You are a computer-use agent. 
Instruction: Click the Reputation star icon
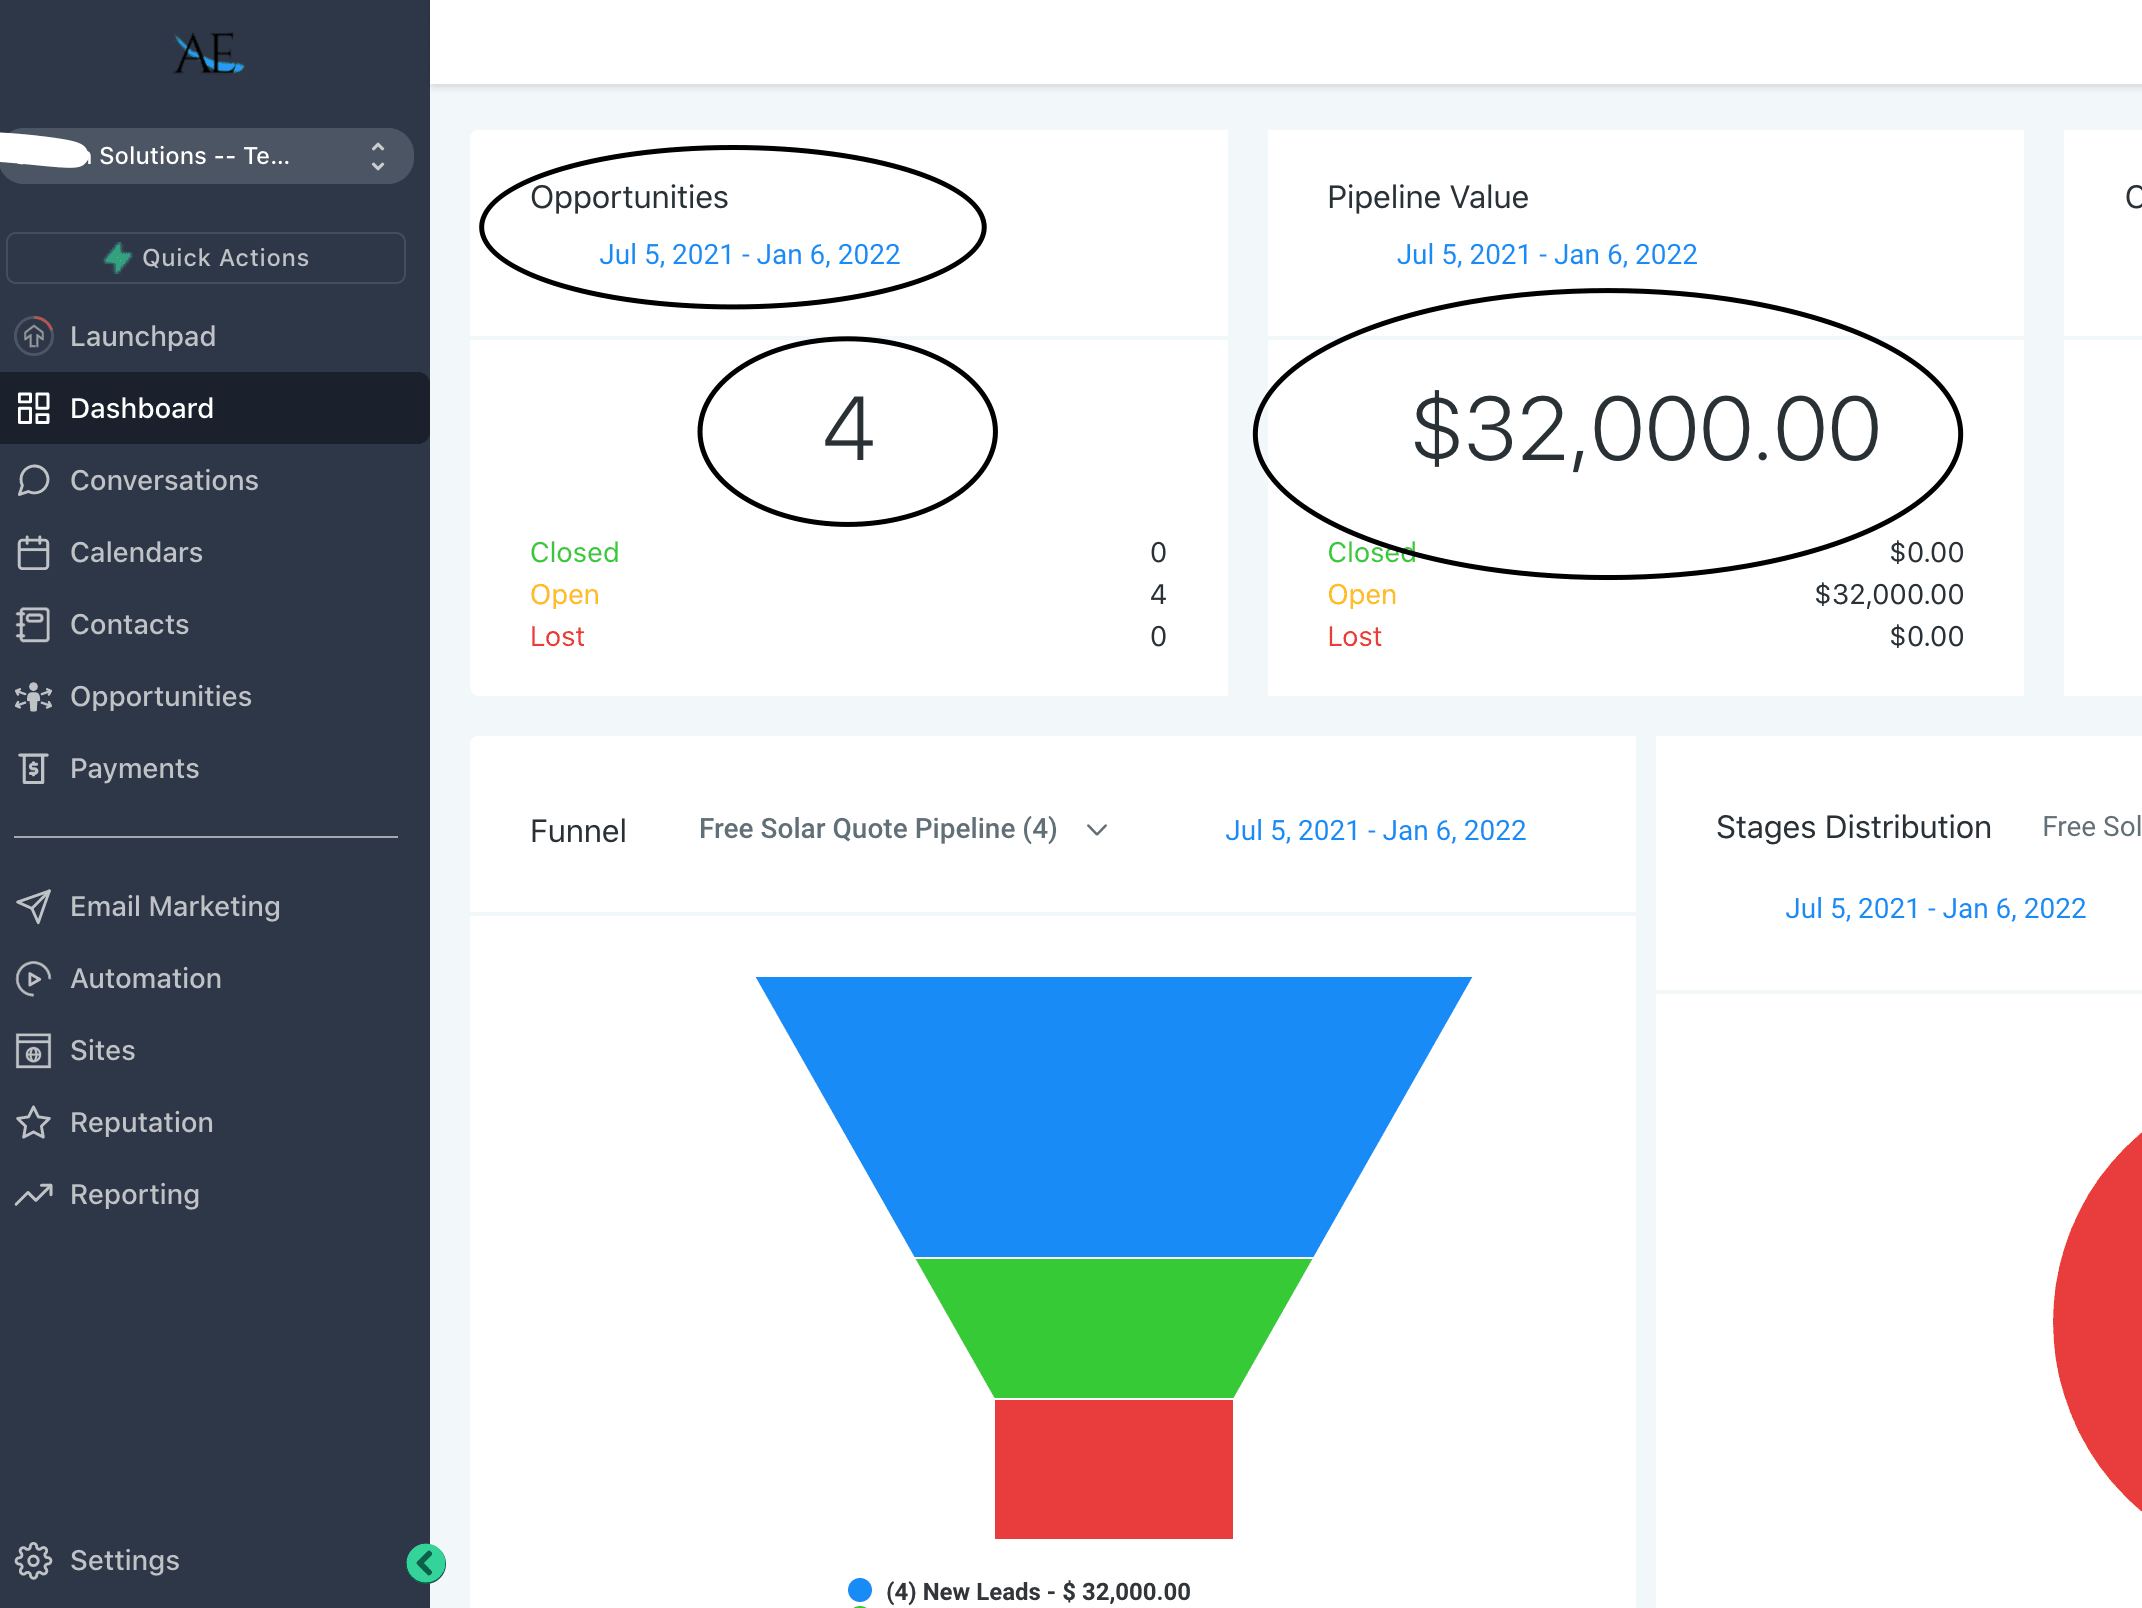[x=34, y=1122]
